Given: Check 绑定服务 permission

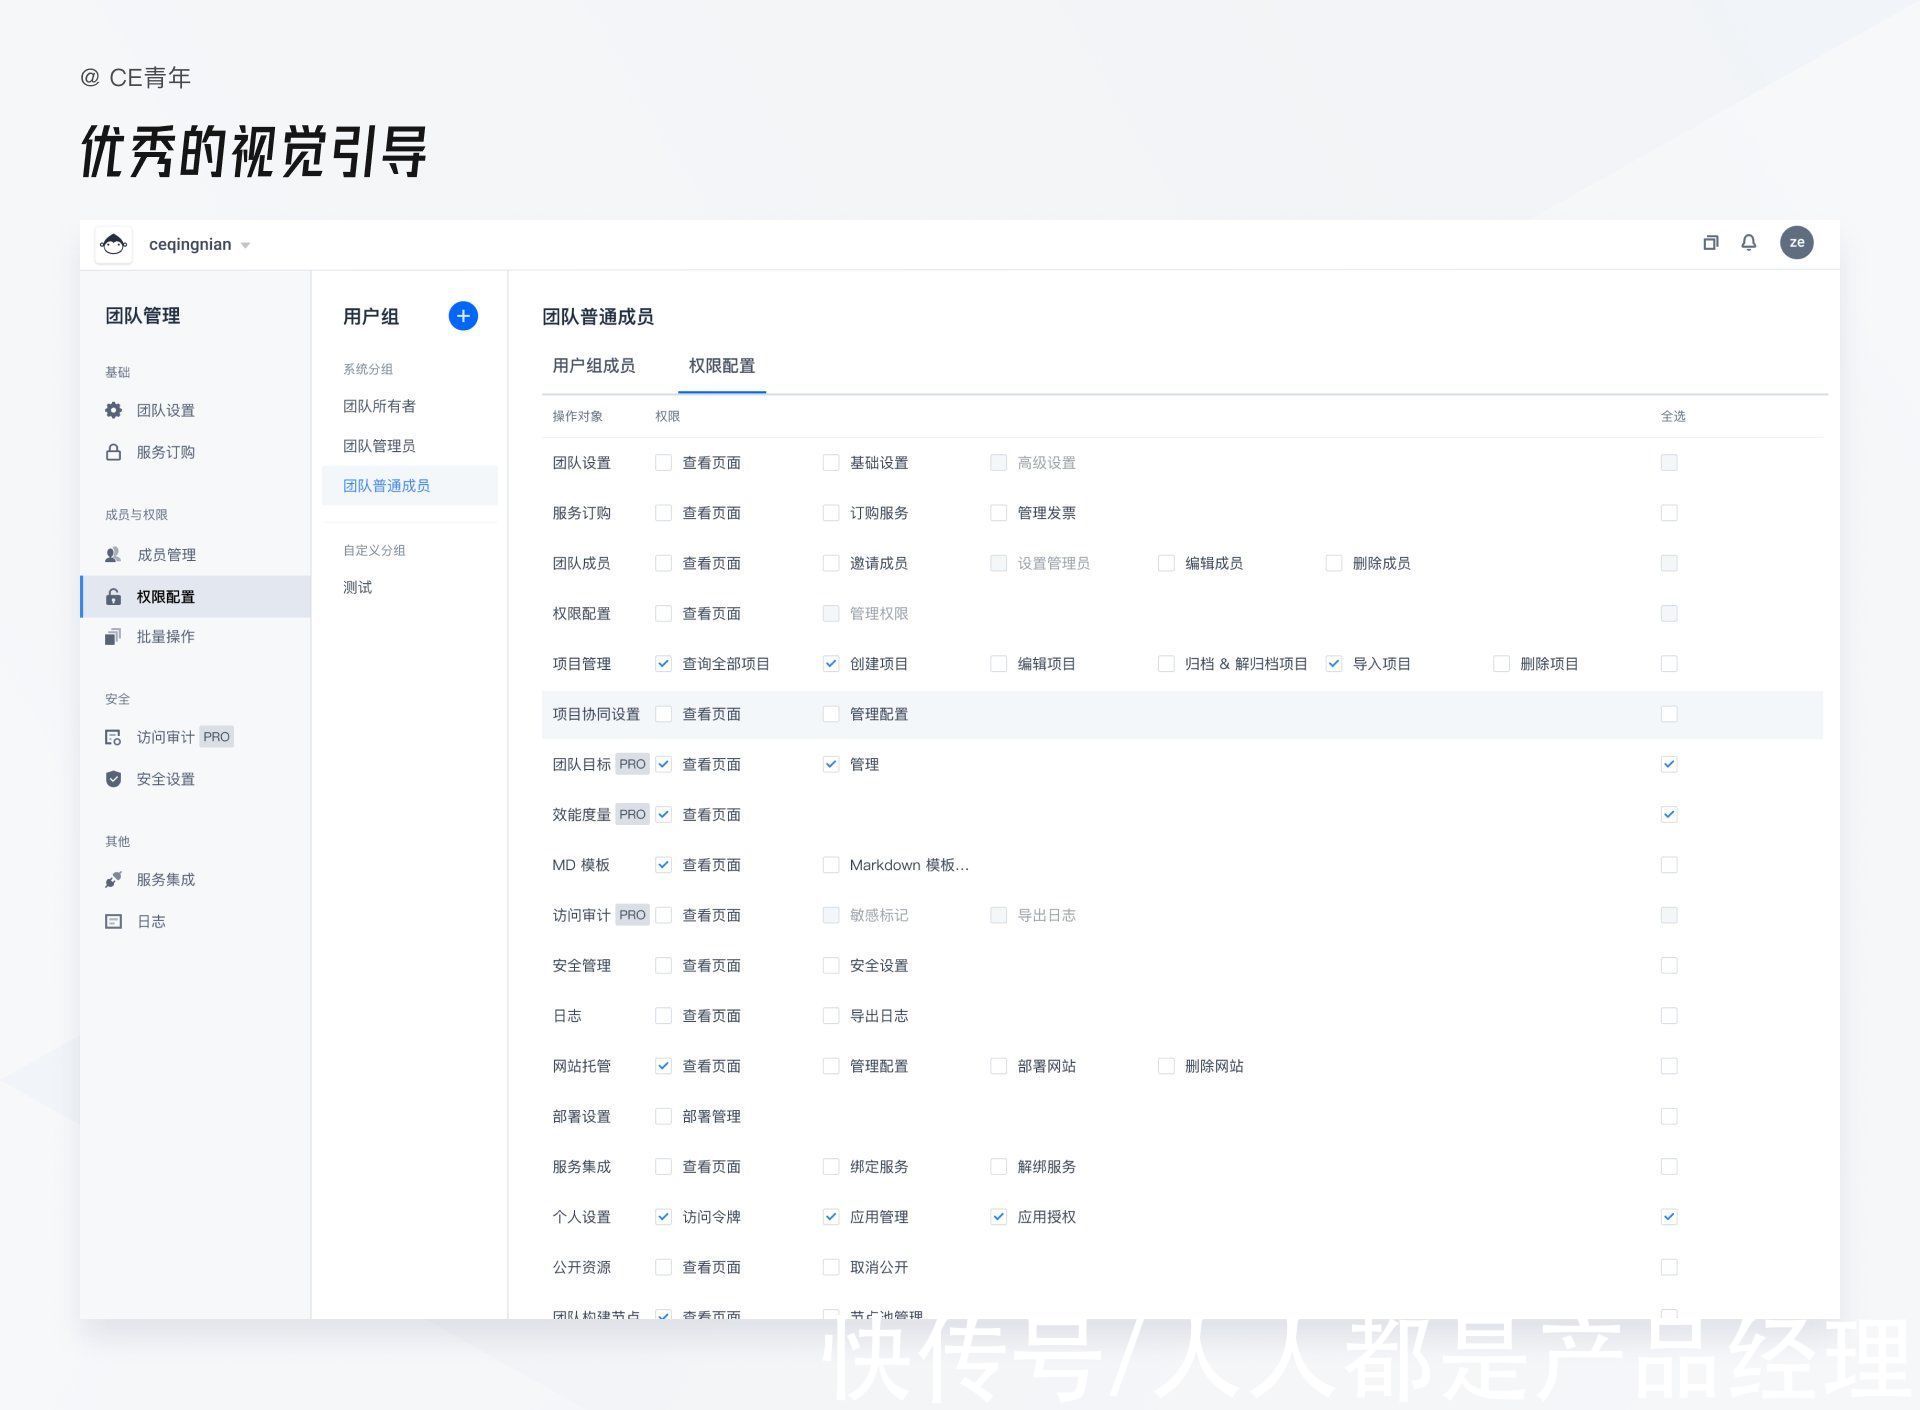Looking at the screenshot, I should (x=831, y=1167).
